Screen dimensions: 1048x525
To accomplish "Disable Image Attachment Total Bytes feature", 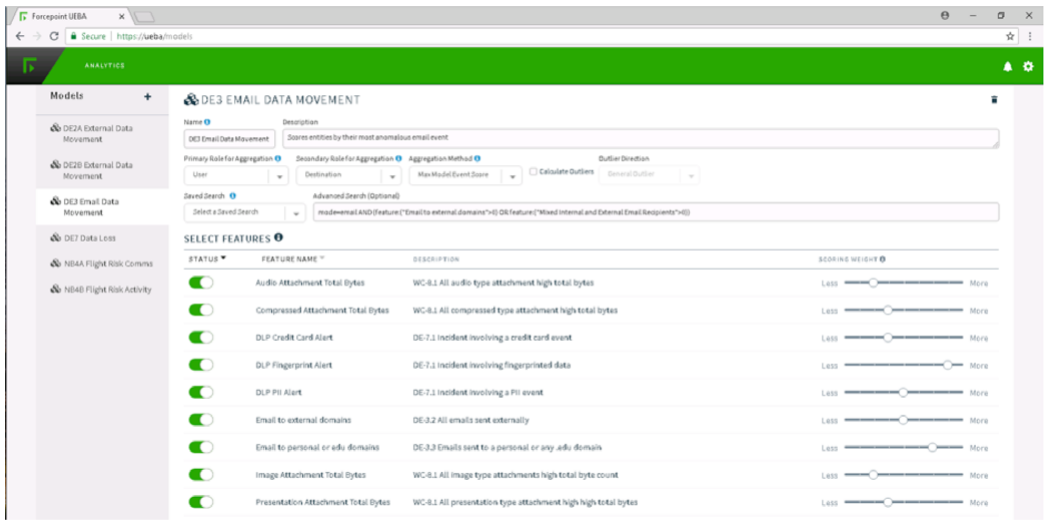I will point(201,474).
